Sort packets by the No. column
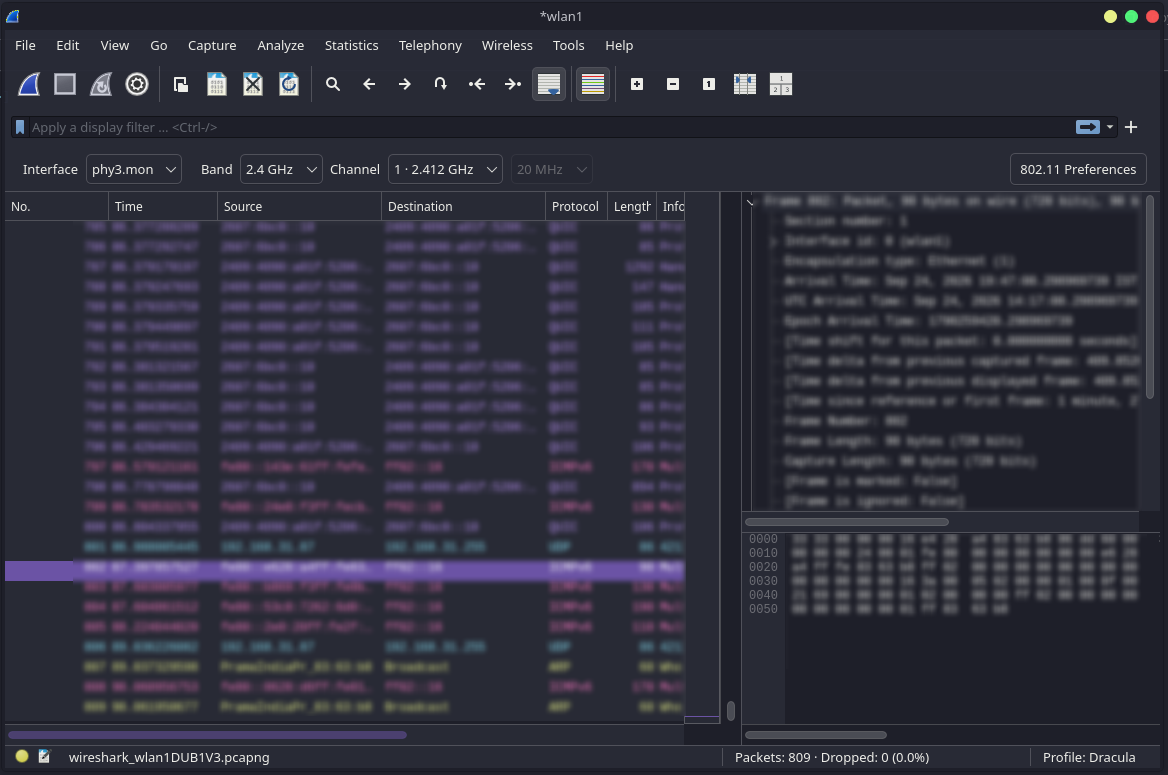Screen dimensions: 1168x775 (57, 206)
